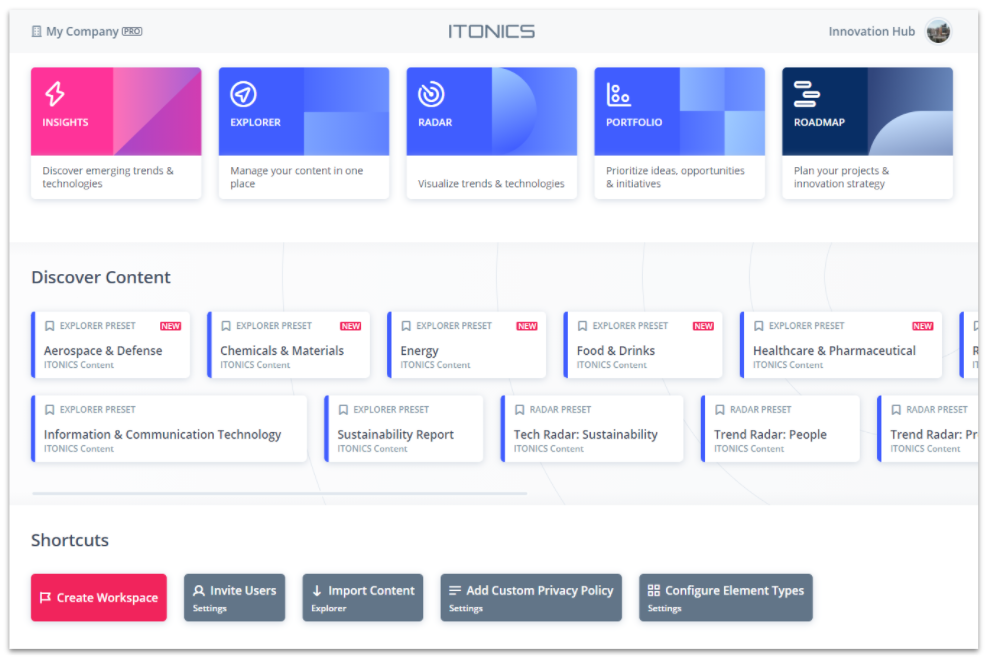
Task: Click the Create Workspace button
Action: coord(99,597)
